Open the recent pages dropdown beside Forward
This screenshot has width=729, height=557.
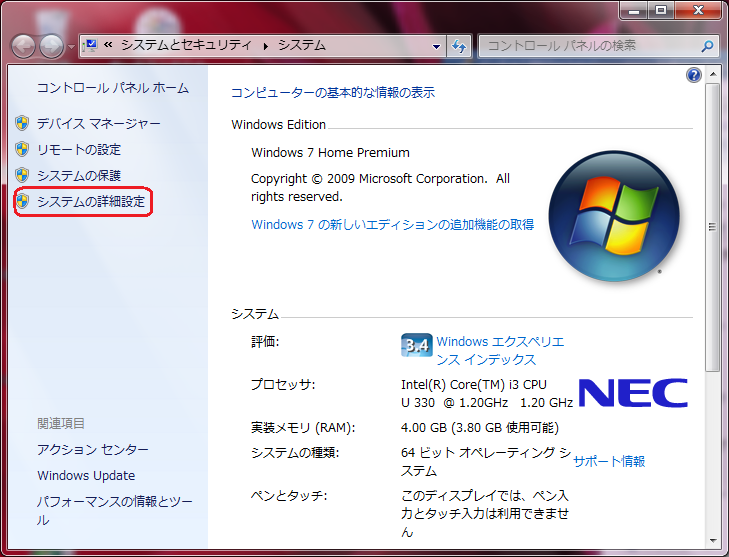(x=71, y=46)
